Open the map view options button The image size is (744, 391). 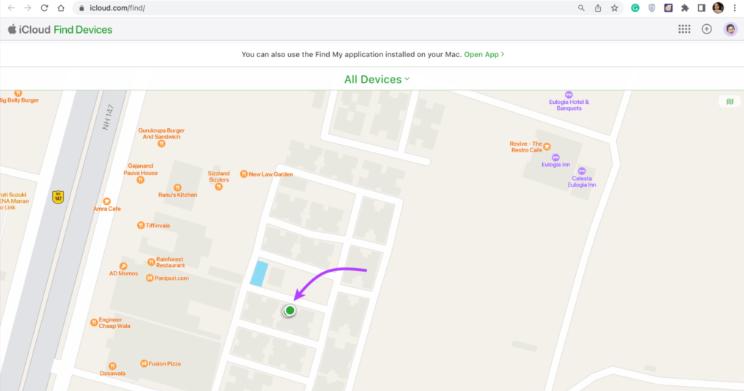point(730,102)
